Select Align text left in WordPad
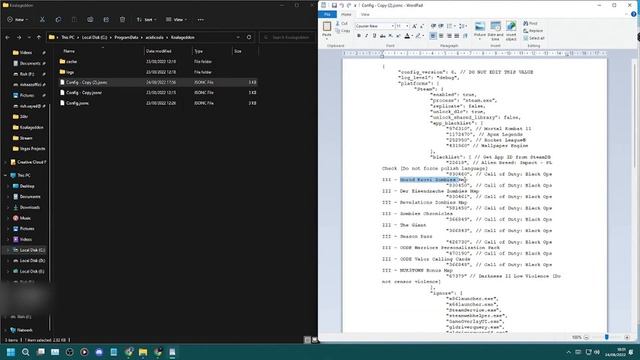The height and width of the screenshot is (360, 640). coord(433,36)
